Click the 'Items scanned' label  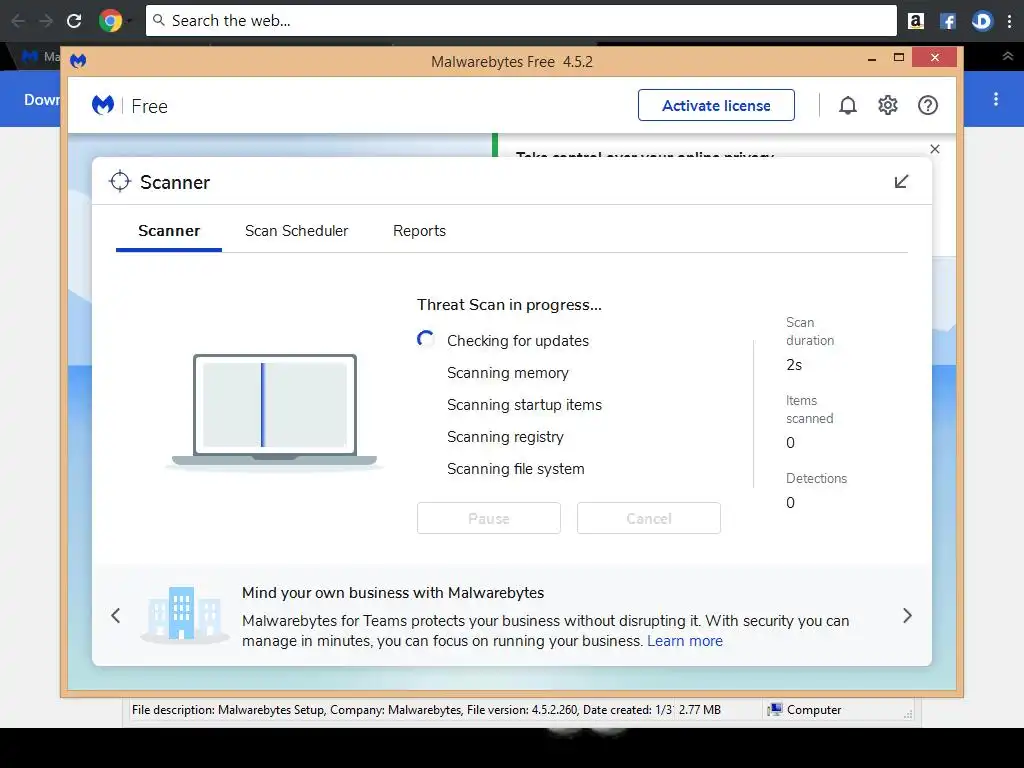[x=810, y=409]
